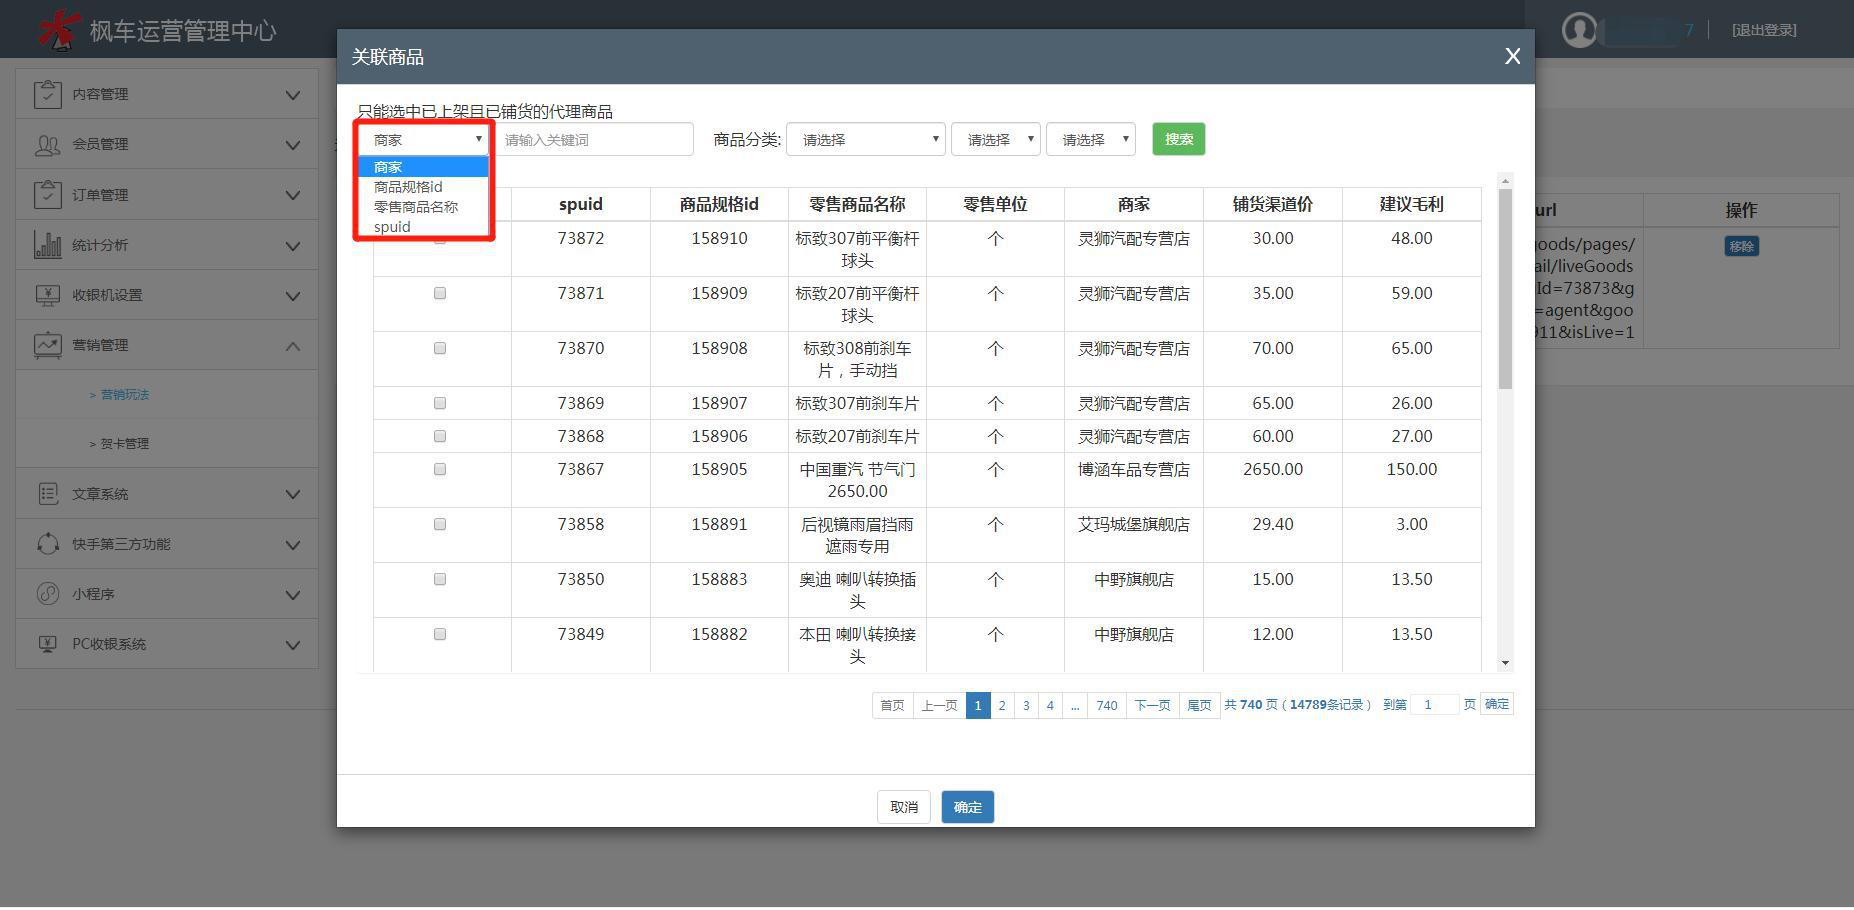Choose spuid option in dropdown list
This screenshot has width=1854, height=910.
pos(424,227)
